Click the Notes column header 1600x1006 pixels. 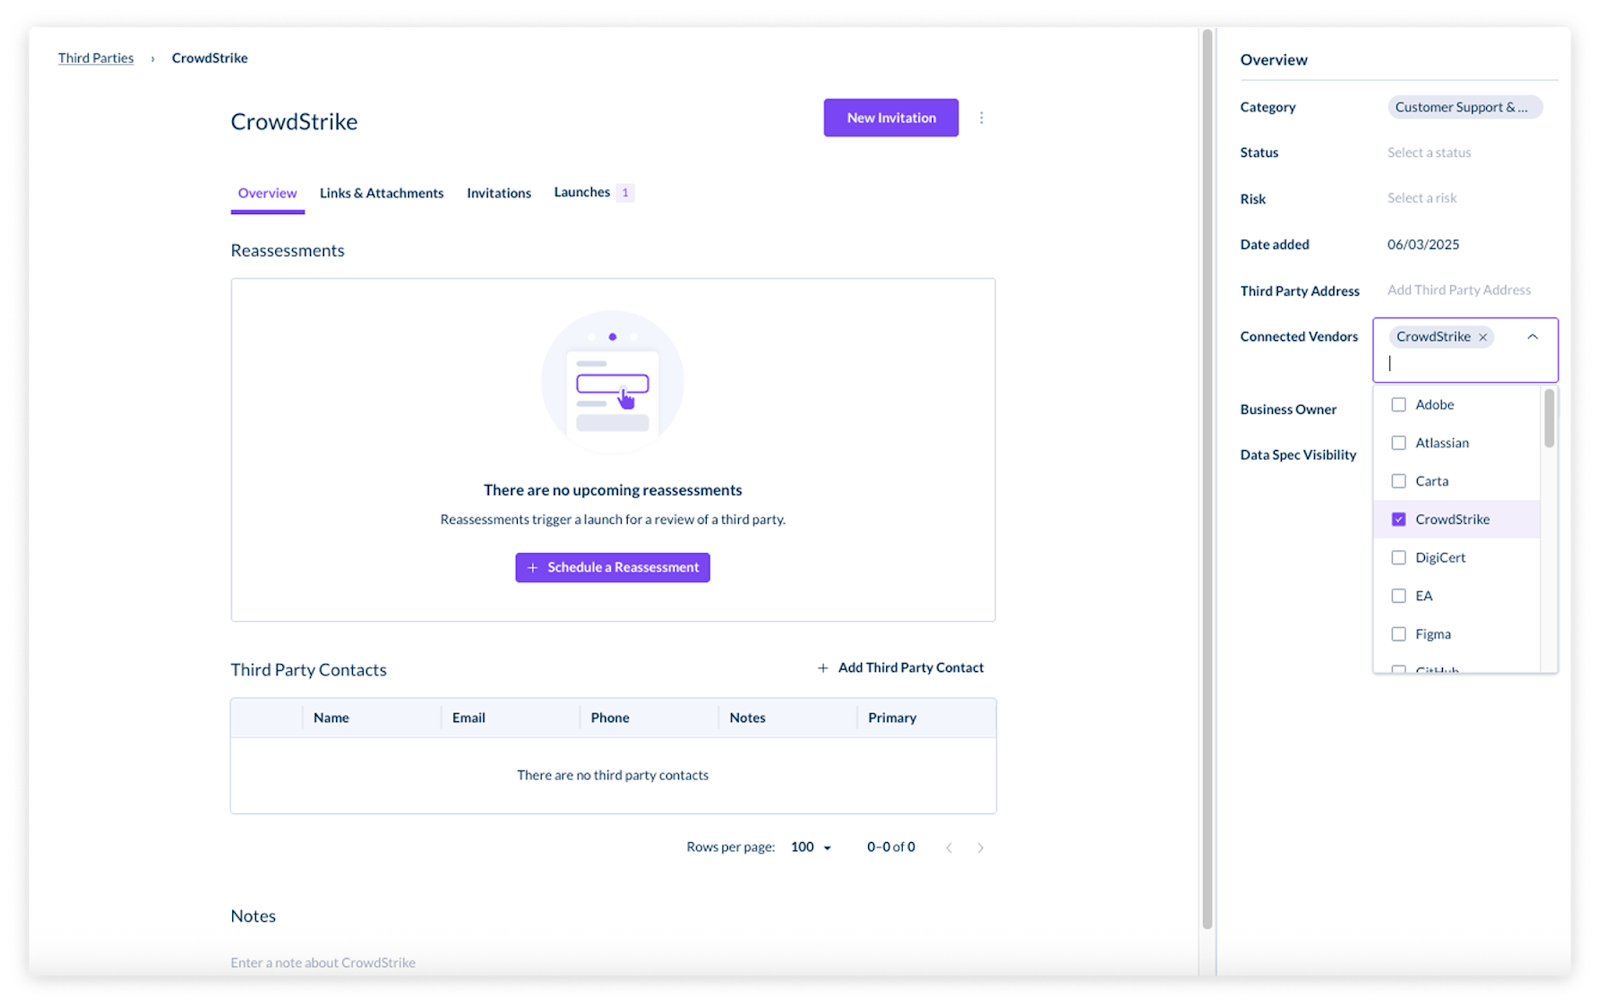tap(747, 718)
